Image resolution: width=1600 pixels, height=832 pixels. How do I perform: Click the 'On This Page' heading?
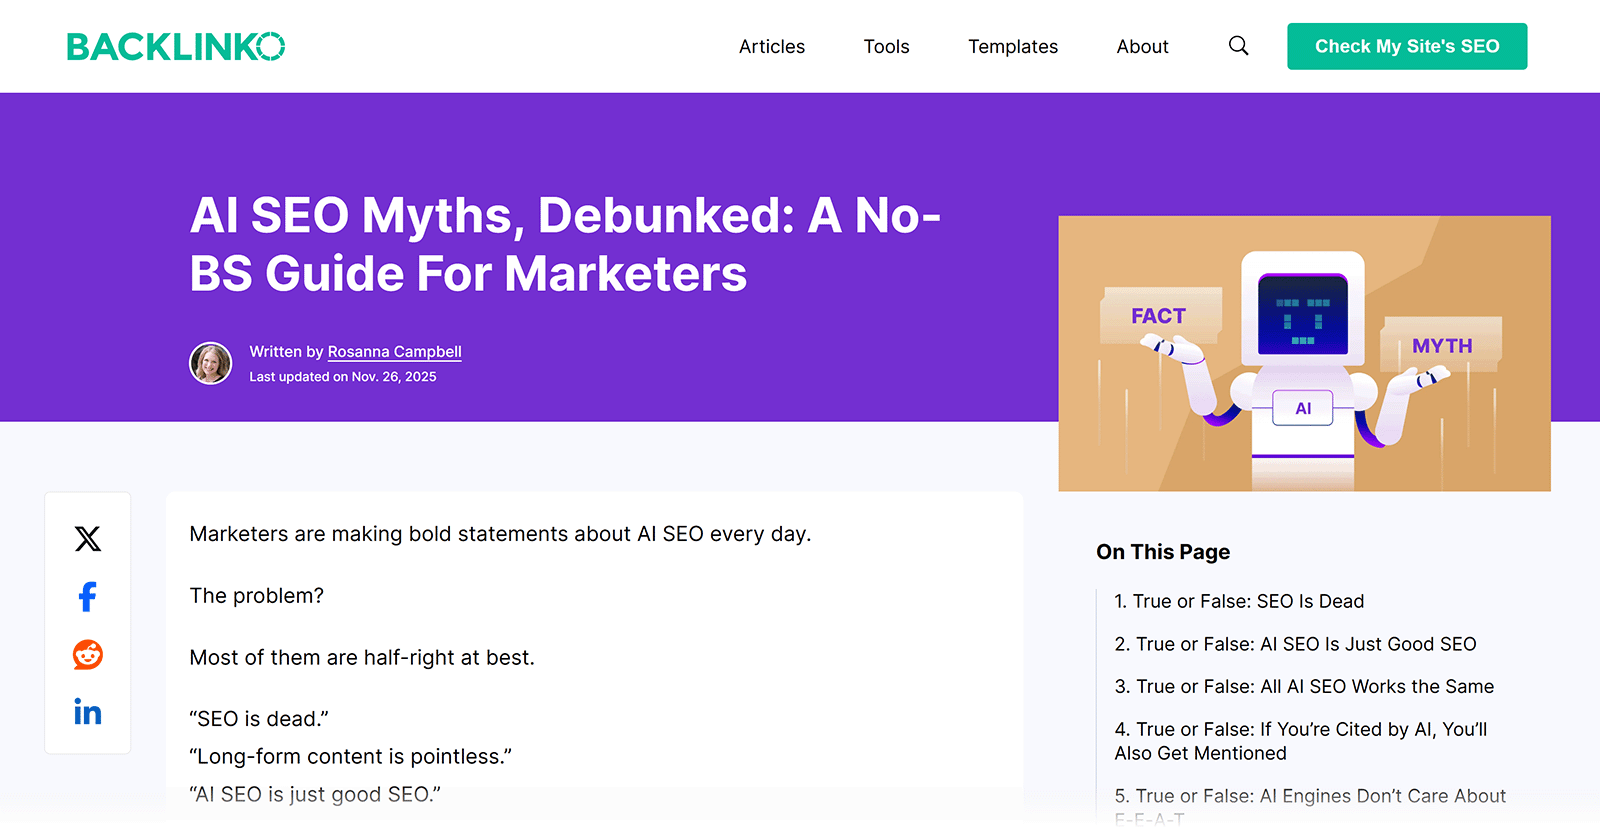point(1162,551)
